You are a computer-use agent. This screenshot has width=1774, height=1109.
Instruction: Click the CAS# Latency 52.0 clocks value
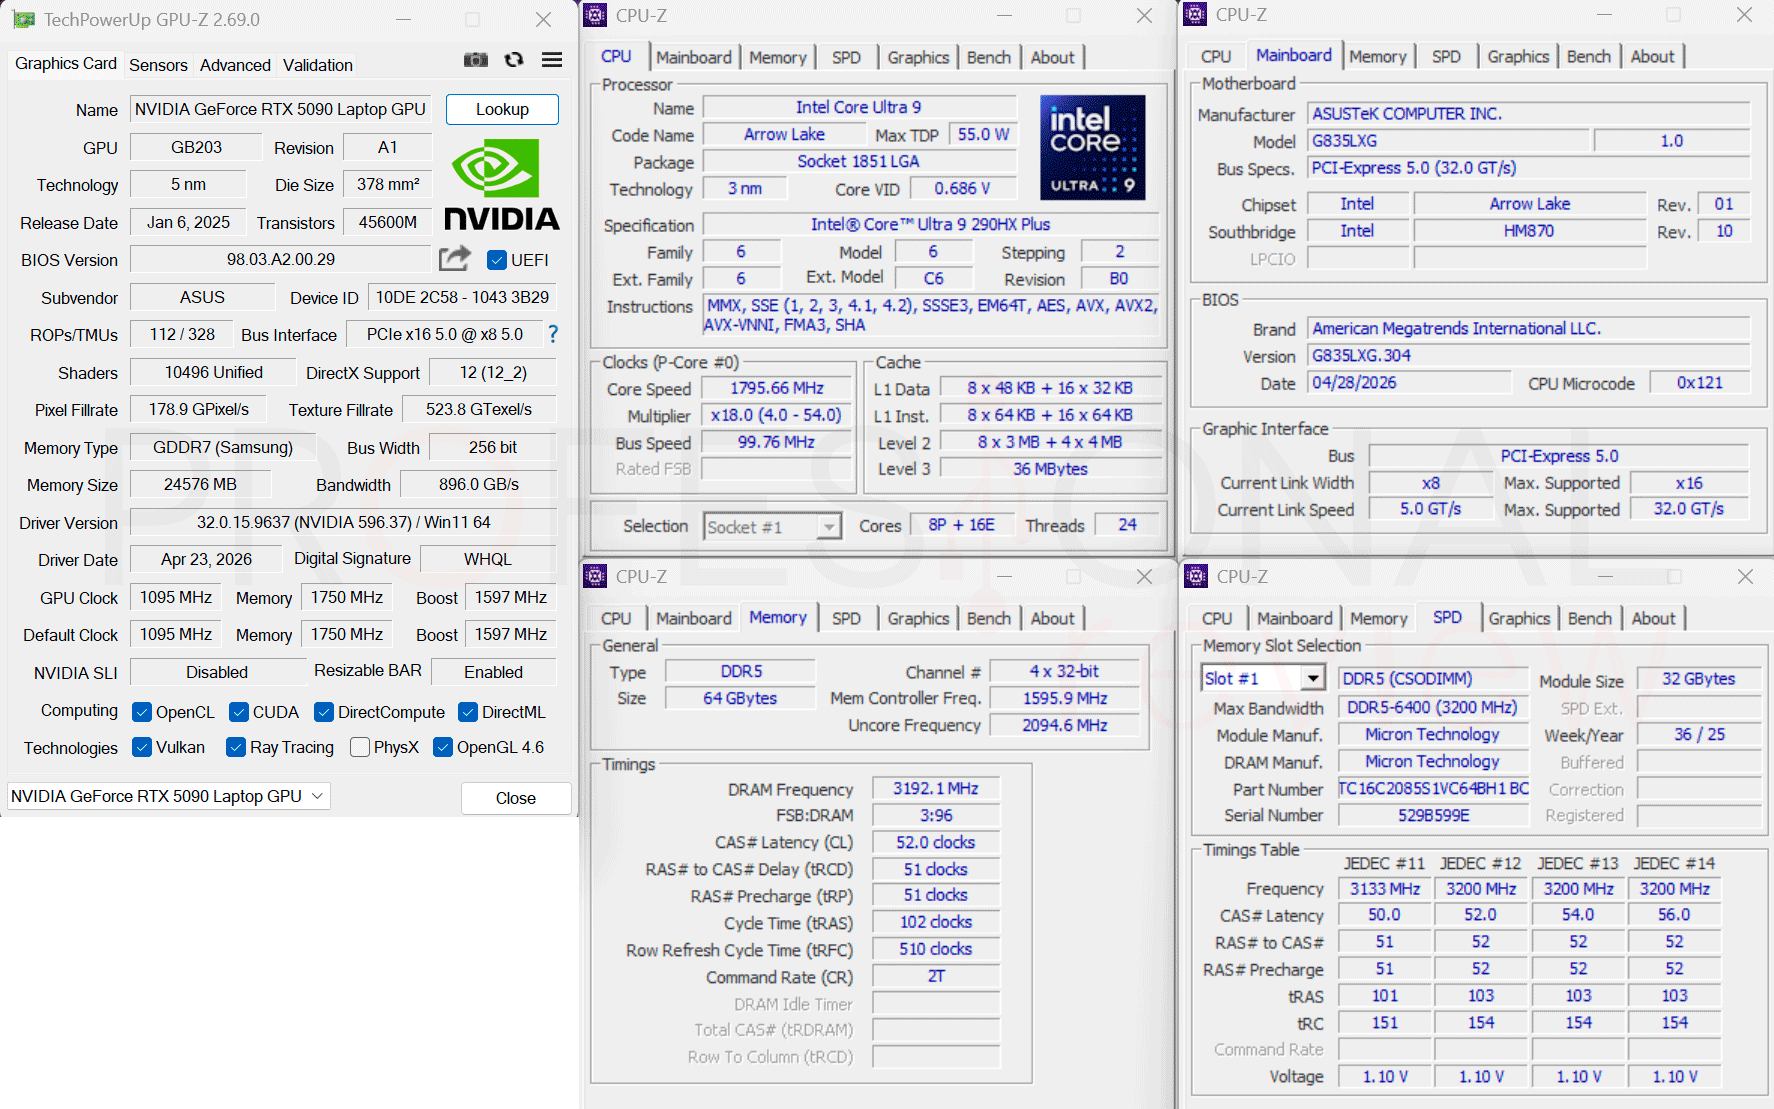pos(936,842)
